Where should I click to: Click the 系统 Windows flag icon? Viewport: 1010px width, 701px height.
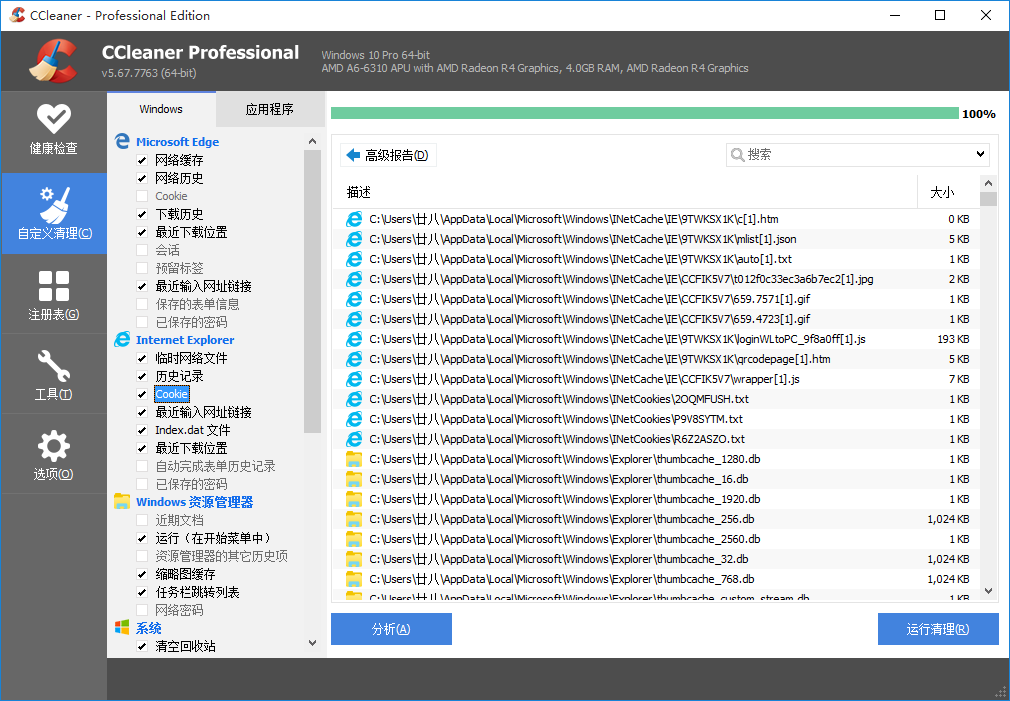[x=122, y=628]
